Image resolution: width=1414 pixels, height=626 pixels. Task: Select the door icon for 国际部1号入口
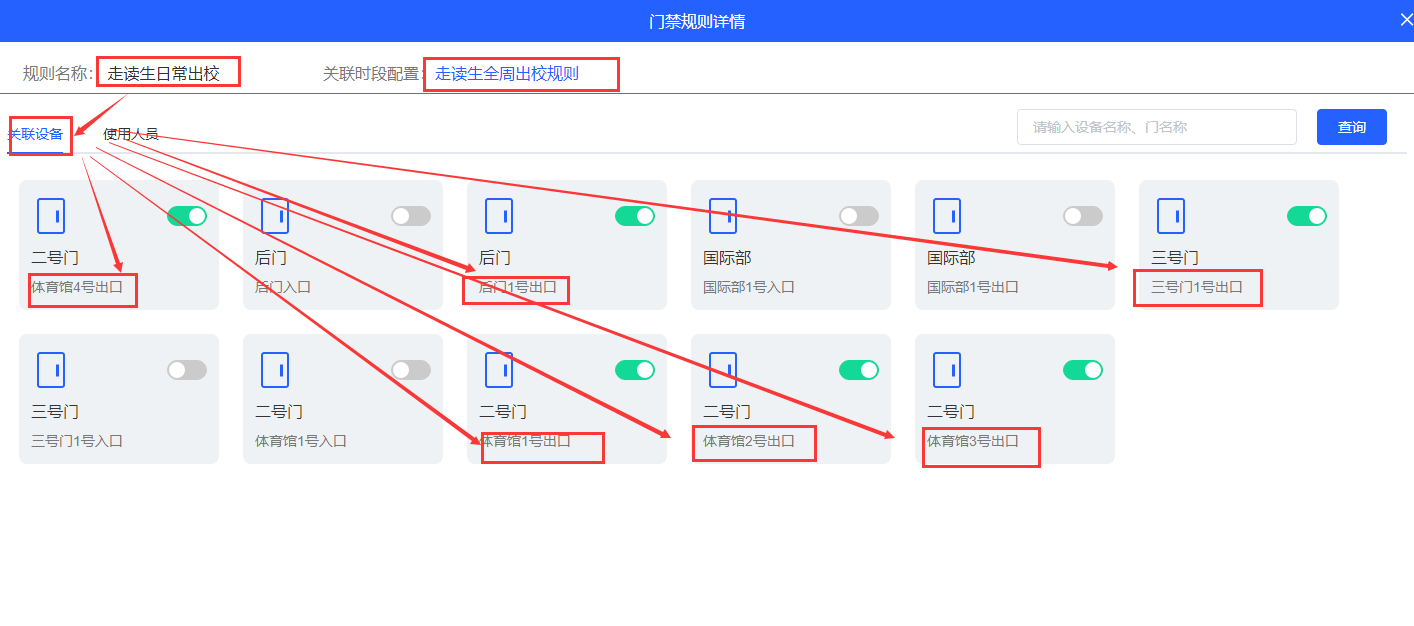(x=723, y=216)
